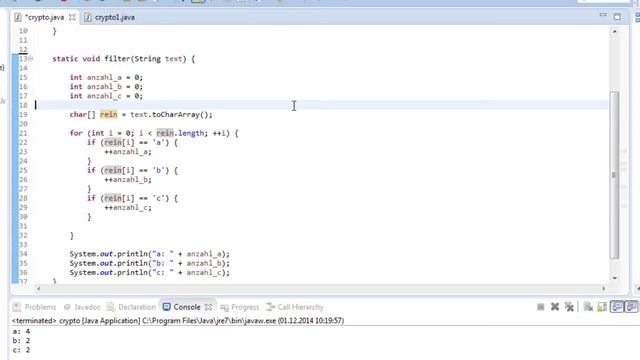The image size is (640, 360).
Task: Click the "if (rein[i] == 'b')" condition
Action: [x=132, y=170]
